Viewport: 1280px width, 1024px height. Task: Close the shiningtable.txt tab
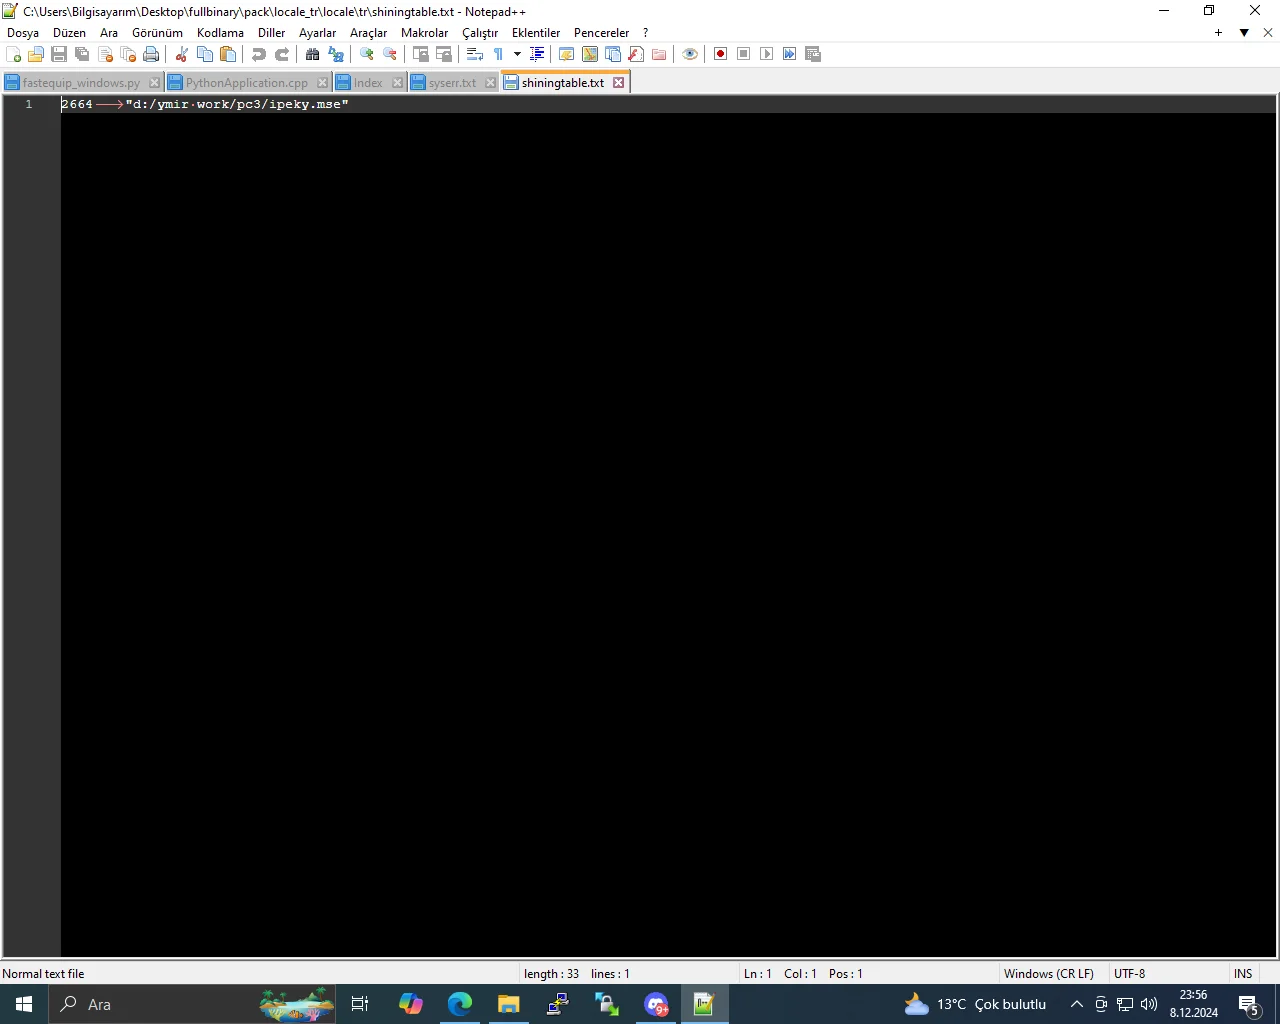pos(619,83)
